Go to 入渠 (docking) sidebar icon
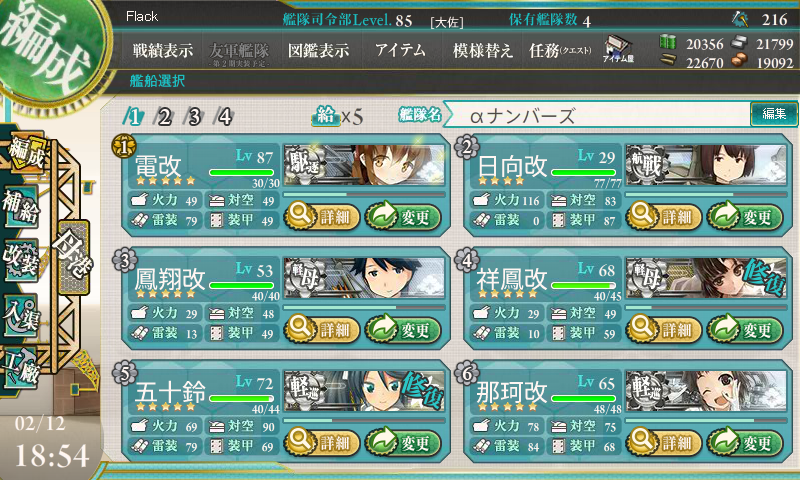800x480 pixels. tap(21, 315)
